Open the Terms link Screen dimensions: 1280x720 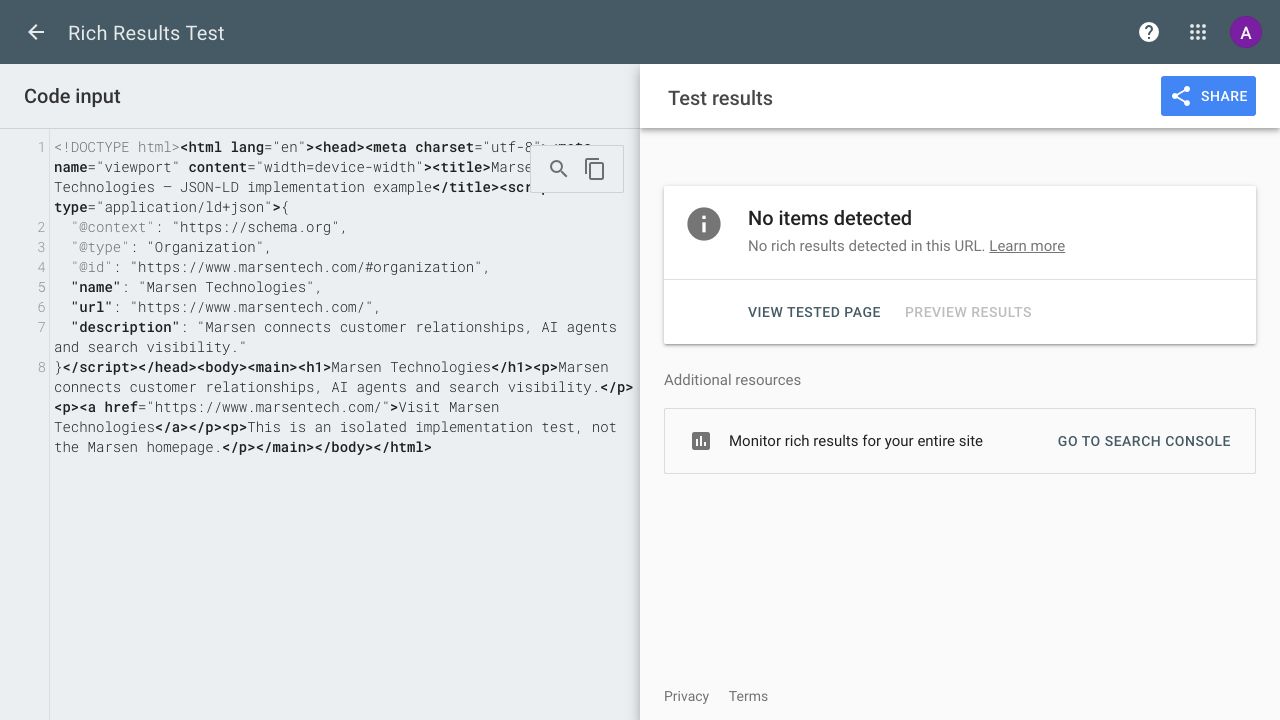click(748, 696)
